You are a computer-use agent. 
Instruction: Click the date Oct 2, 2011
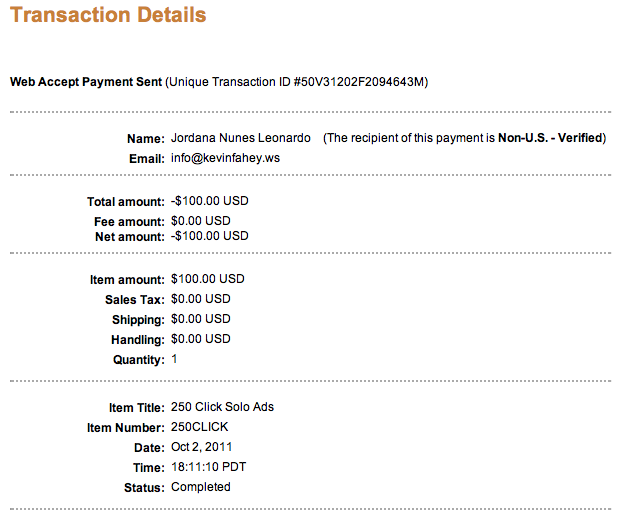click(203, 447)
